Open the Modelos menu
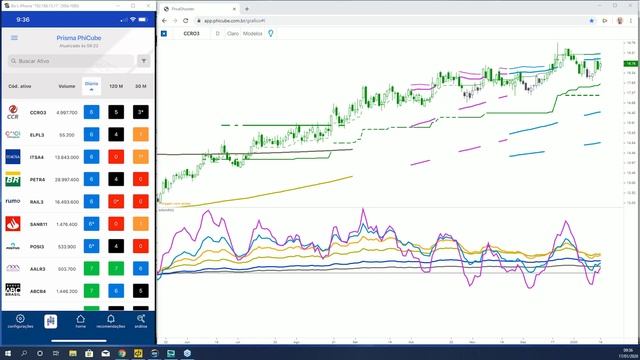 click(252, 33)
